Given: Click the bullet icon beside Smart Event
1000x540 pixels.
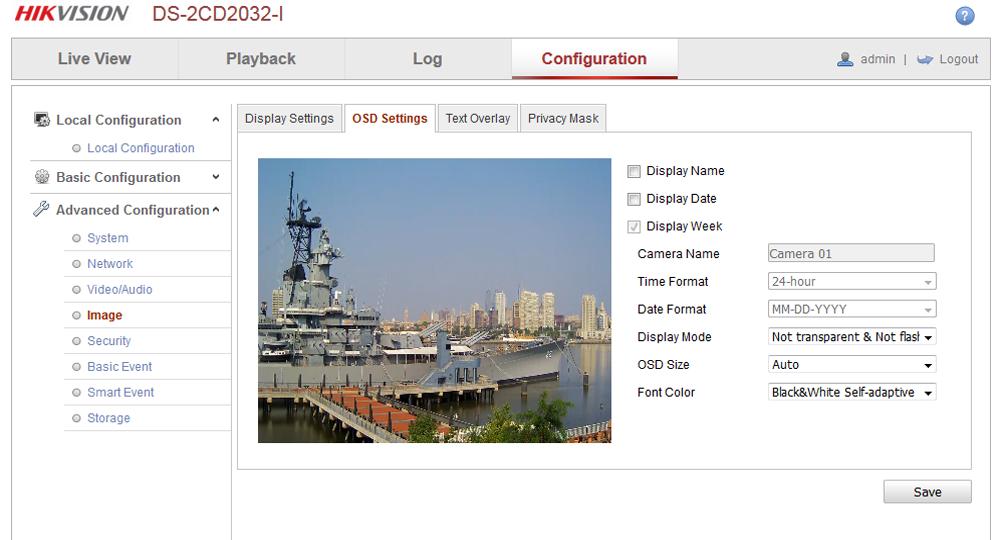Looking at the screenshot, I should (x=77, y=393).
